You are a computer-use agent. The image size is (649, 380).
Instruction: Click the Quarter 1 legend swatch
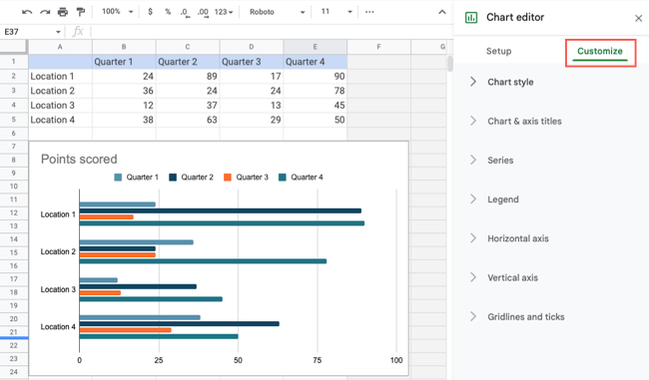118,177
